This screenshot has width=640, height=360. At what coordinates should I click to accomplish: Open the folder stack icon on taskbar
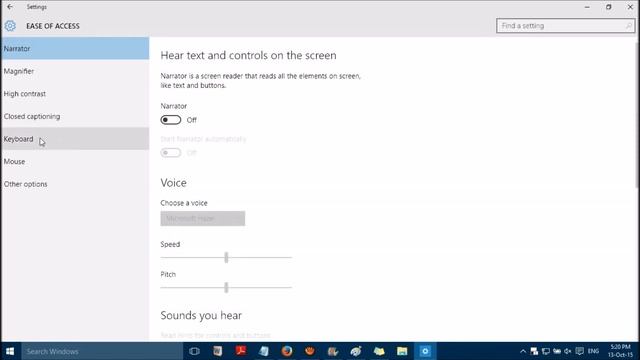(x=379, y=351)
